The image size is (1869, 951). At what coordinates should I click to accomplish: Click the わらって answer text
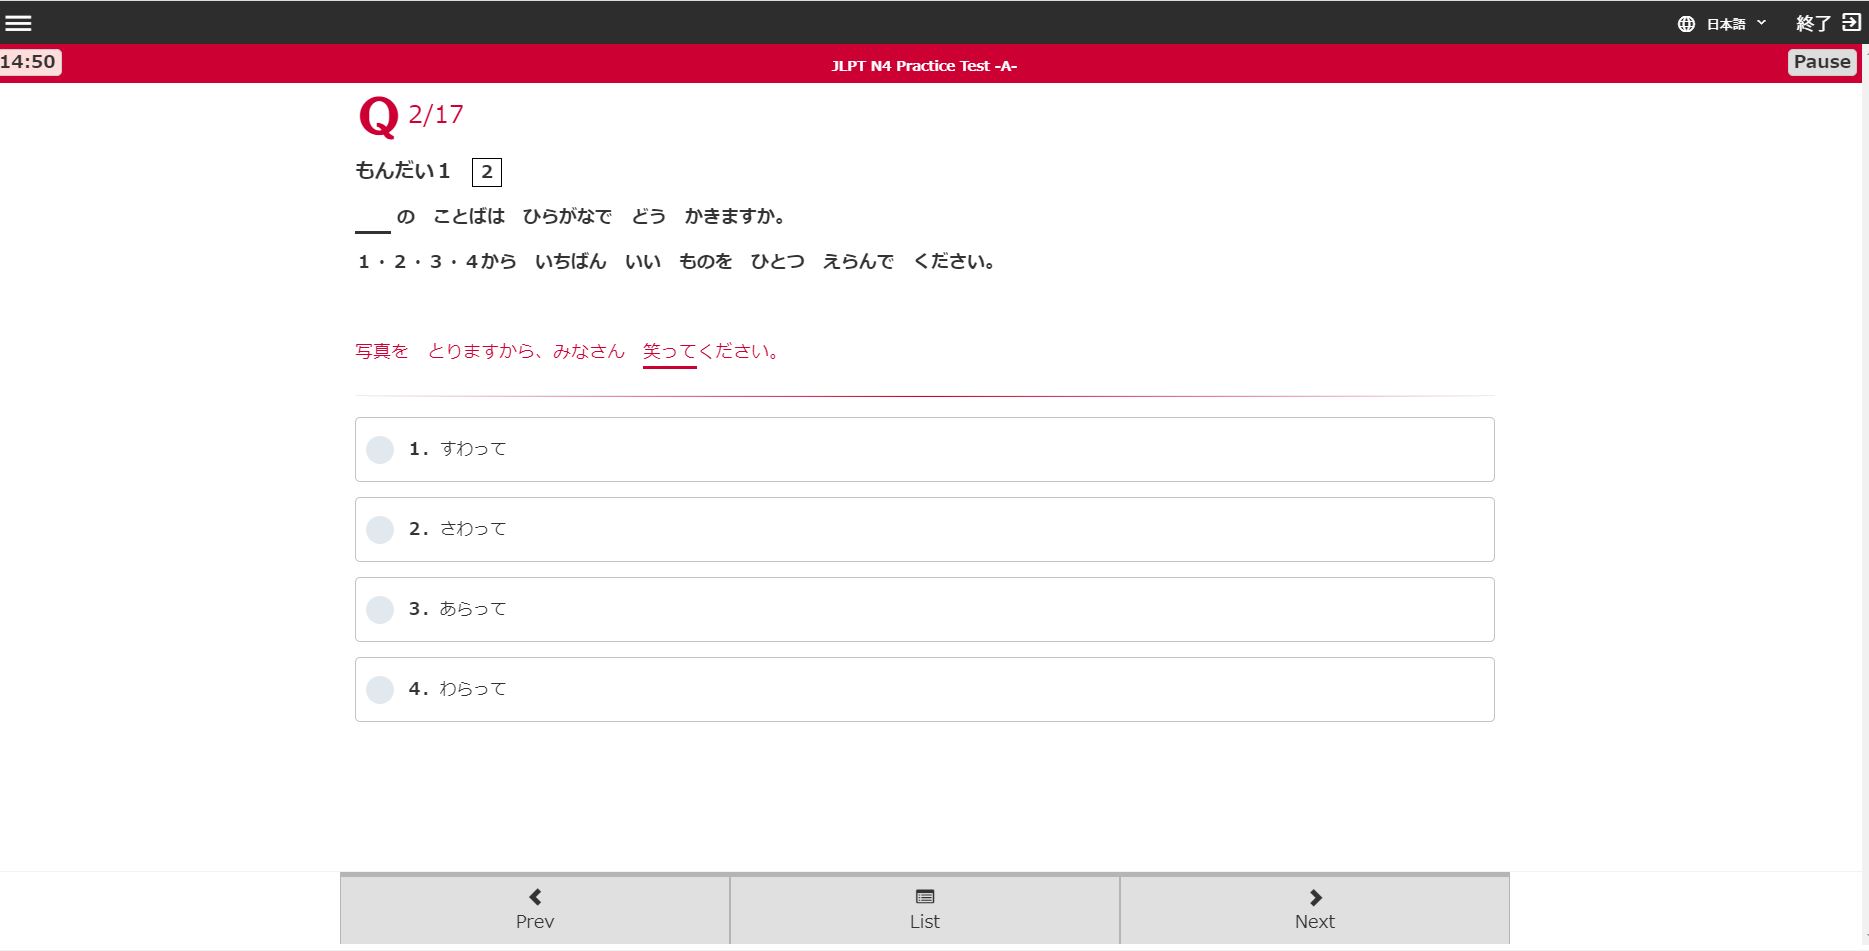point(473,689)
